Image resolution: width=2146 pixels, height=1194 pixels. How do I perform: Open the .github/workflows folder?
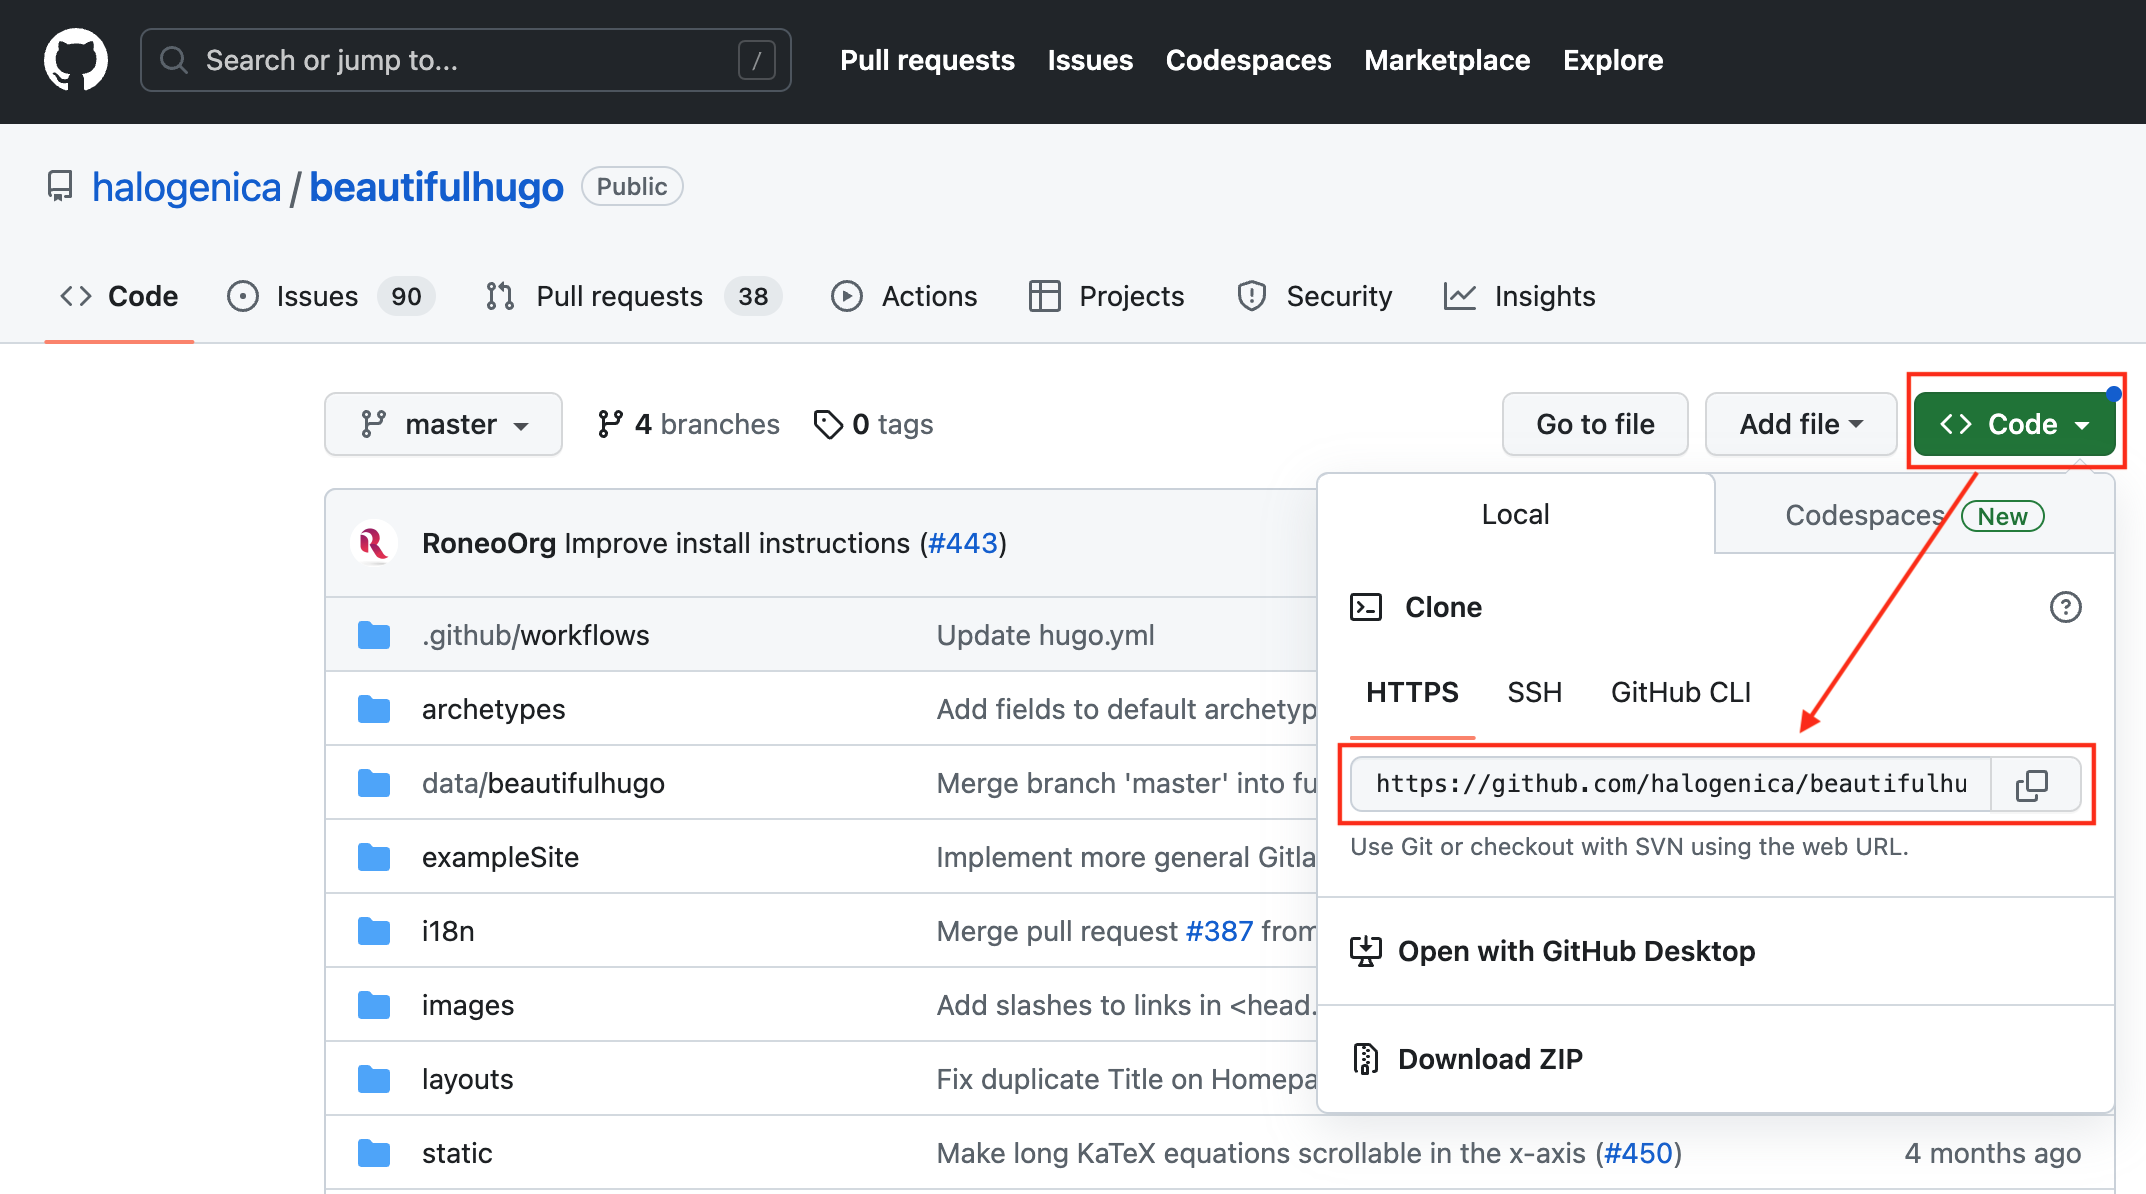point(536,635)
